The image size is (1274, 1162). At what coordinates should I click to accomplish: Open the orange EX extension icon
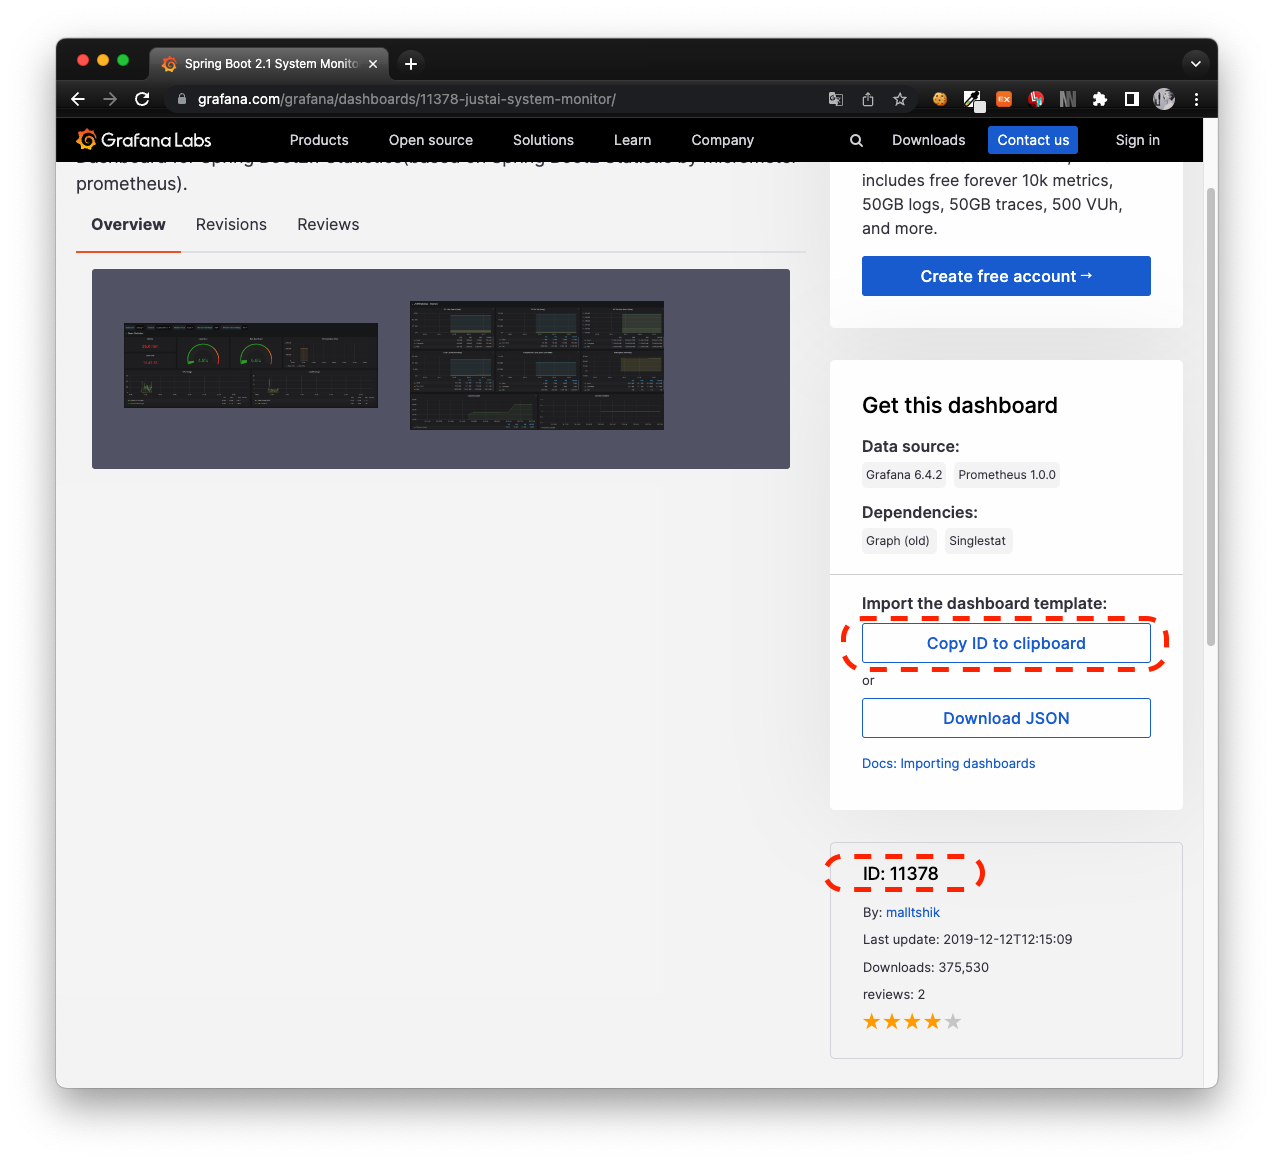[x=1004, y=99]
